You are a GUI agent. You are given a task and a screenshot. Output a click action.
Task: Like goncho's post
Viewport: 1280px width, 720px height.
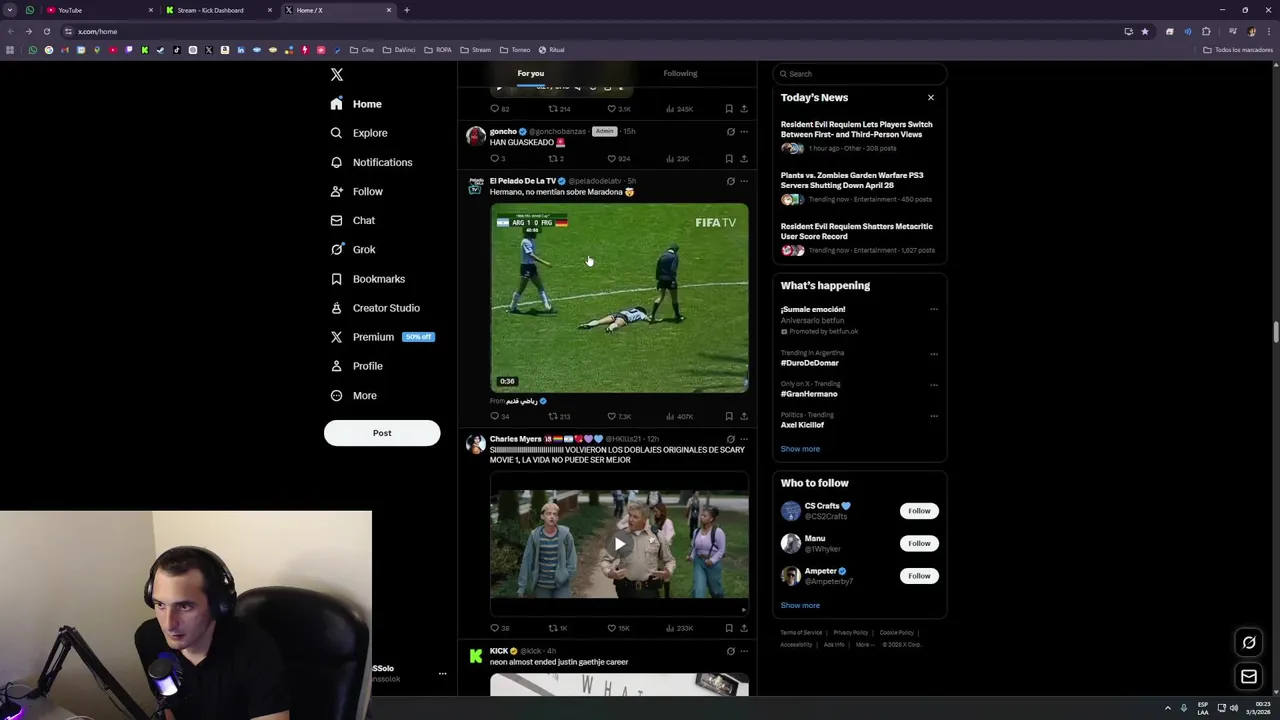click(x=619, y=159)
